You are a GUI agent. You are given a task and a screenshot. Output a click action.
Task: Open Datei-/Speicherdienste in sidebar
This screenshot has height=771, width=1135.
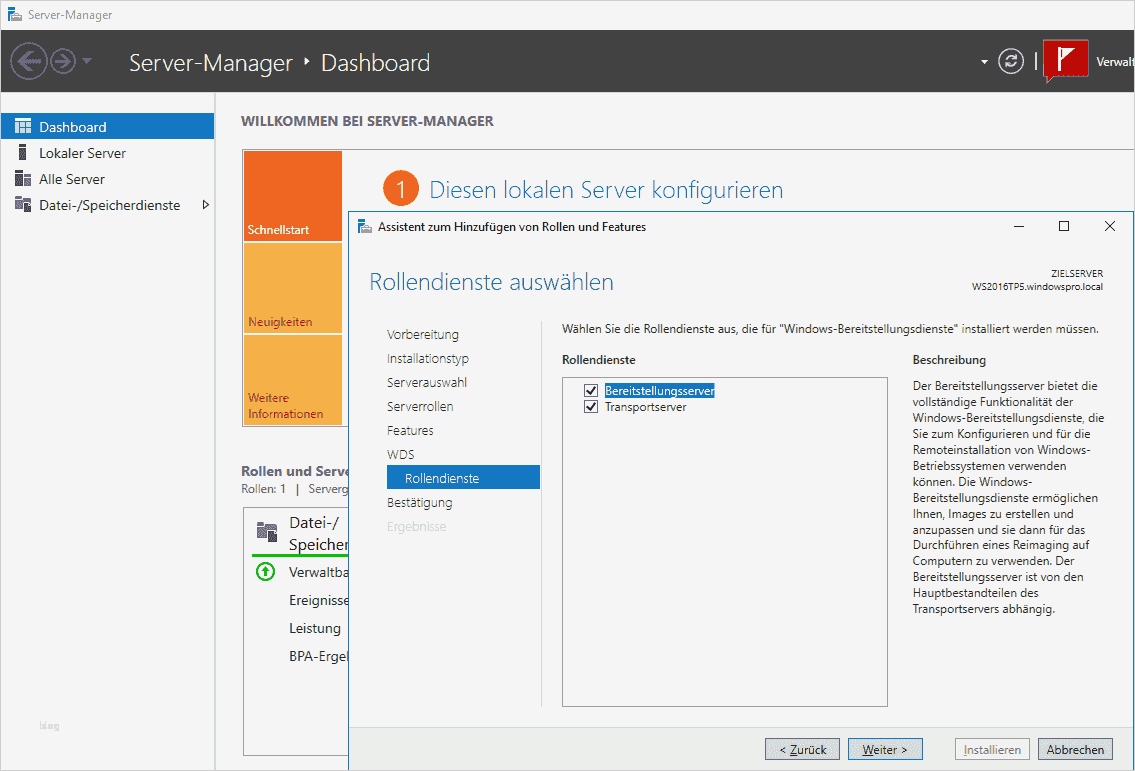107,205
